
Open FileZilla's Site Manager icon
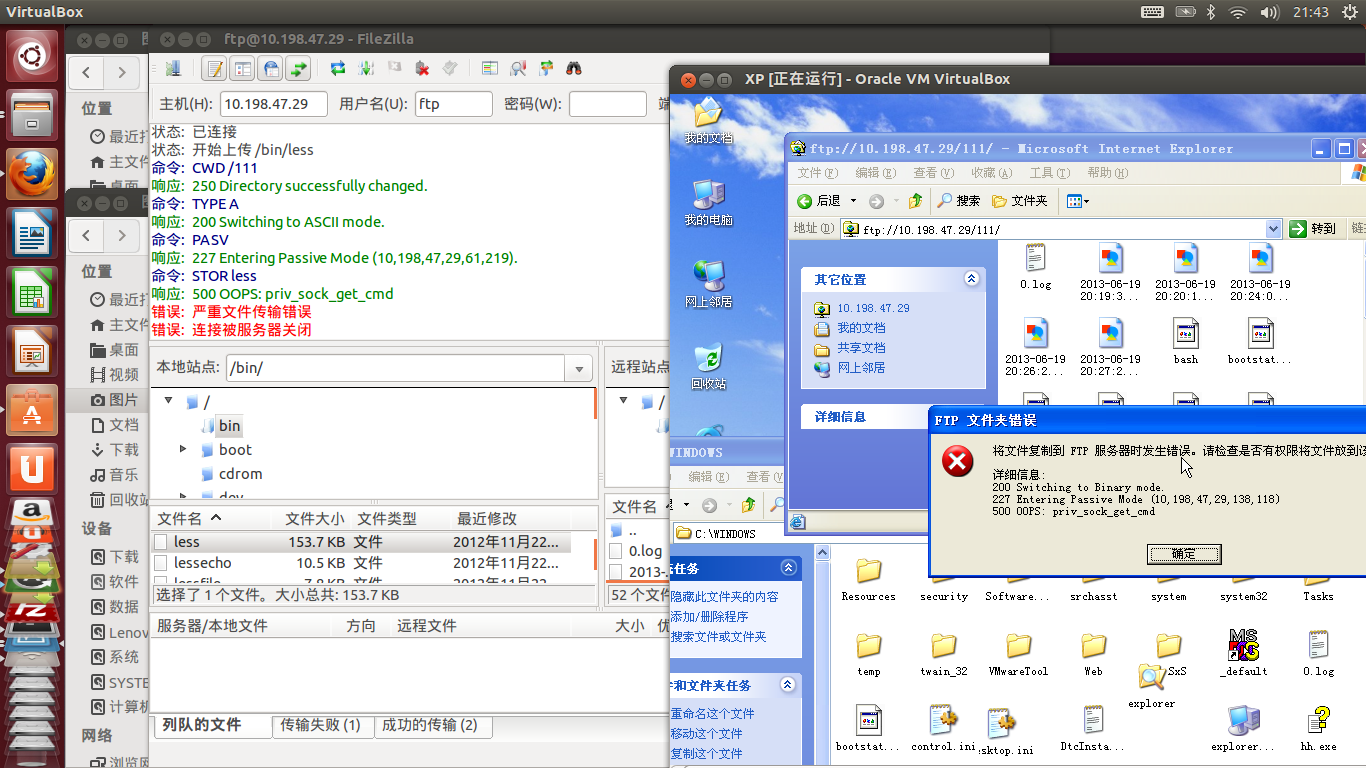point(173,69)
